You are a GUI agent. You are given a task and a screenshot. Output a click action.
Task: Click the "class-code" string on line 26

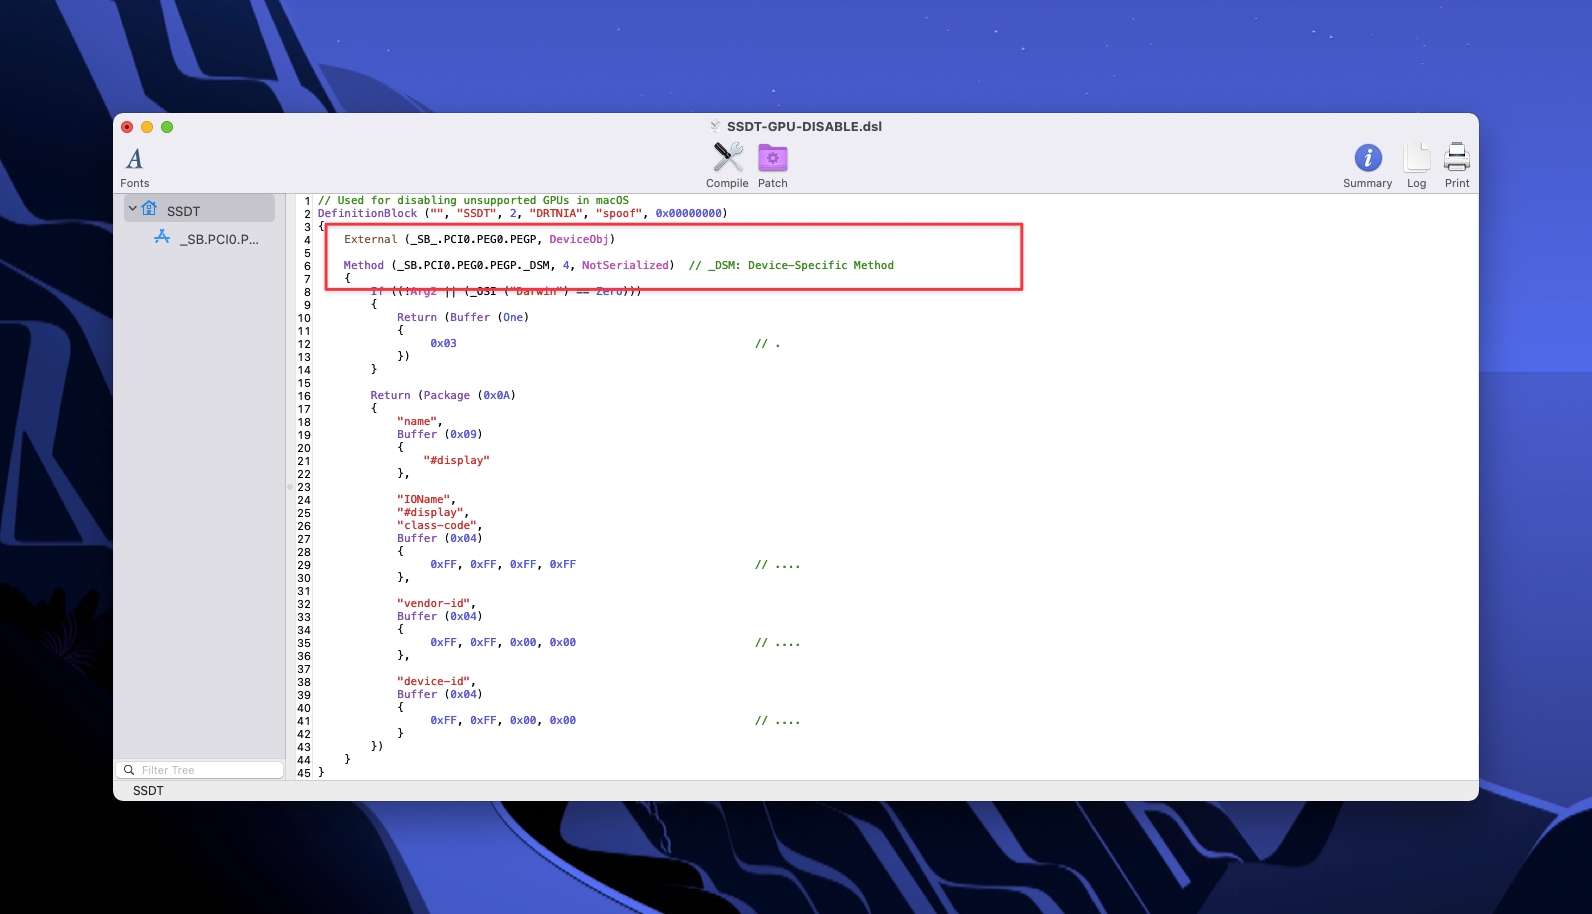coord(438,525)
